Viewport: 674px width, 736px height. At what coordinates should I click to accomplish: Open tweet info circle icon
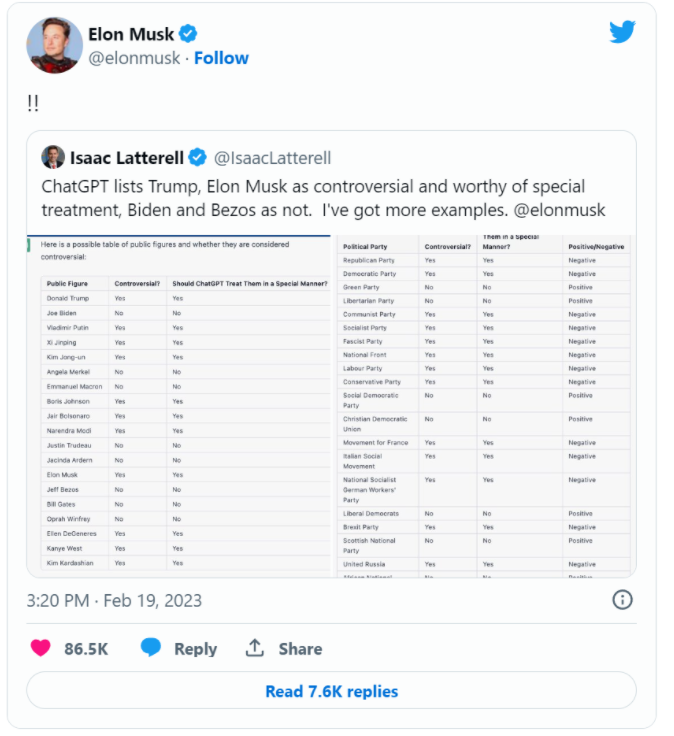(x=622, y=599)
